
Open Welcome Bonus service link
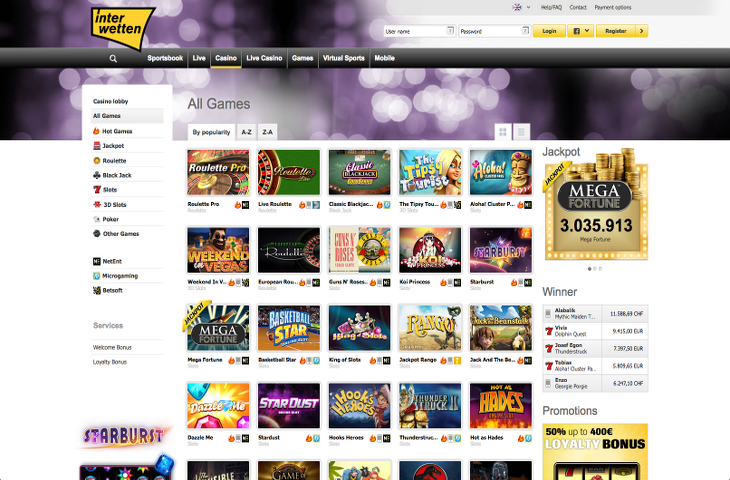click(x=112, y=347)
